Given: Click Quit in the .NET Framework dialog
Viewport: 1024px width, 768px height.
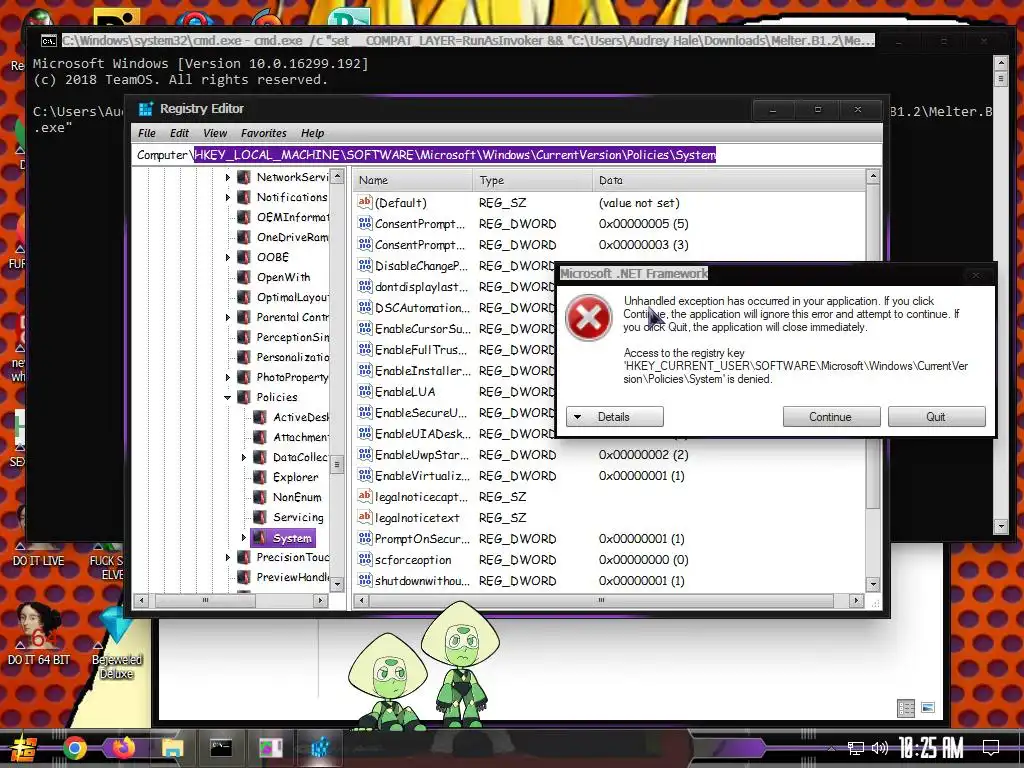Looking at the screenshot, I should coord(936,417).
